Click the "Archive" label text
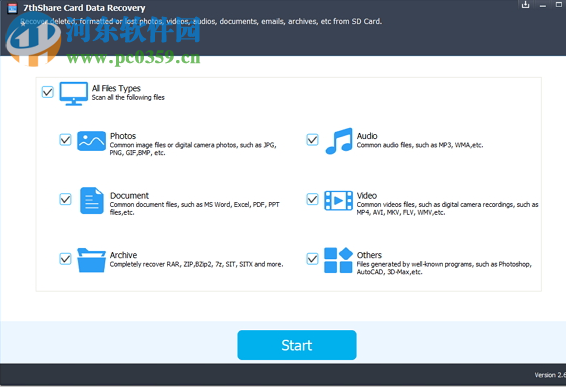The width and height of the screenshot is (566, 387). [x=123, y=255]
